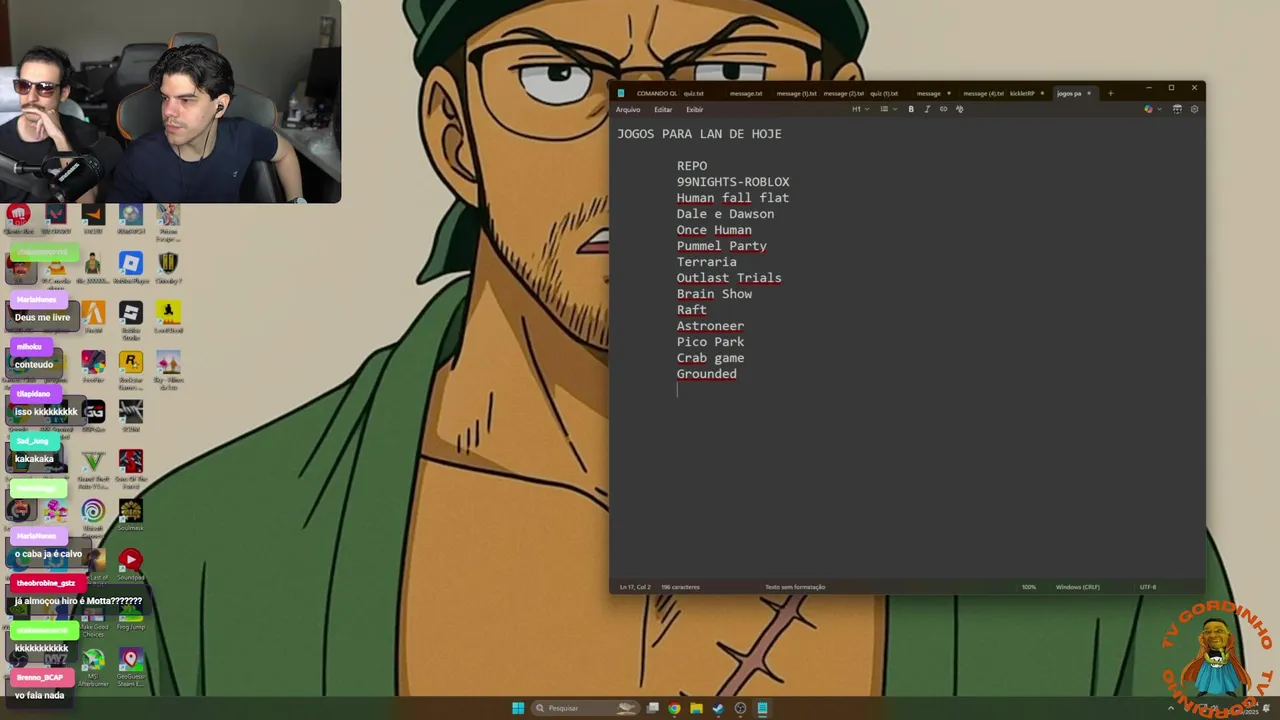Viewport: 1280px width, 720px height.
Task: Switch to the message.txt tab
Action: [746, 93]
